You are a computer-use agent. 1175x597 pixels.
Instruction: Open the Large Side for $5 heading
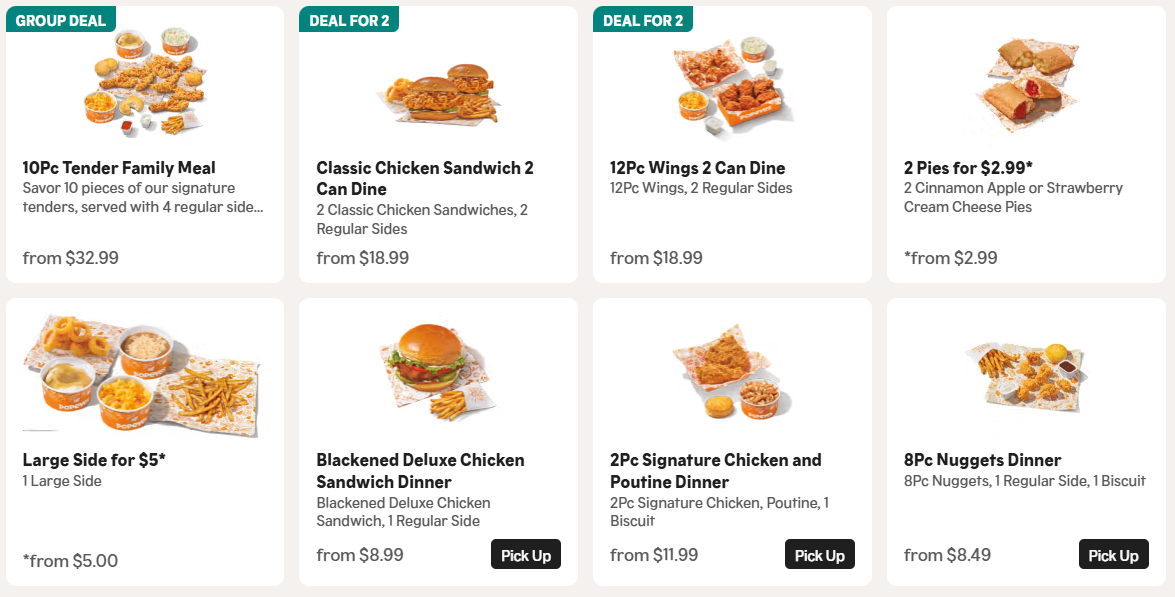tap(94, 460)
